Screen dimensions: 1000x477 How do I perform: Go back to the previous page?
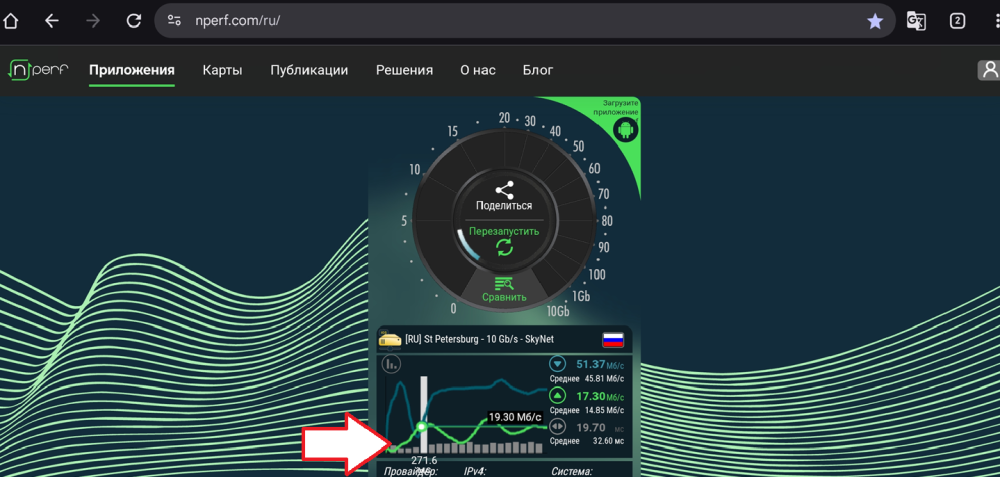52,21
